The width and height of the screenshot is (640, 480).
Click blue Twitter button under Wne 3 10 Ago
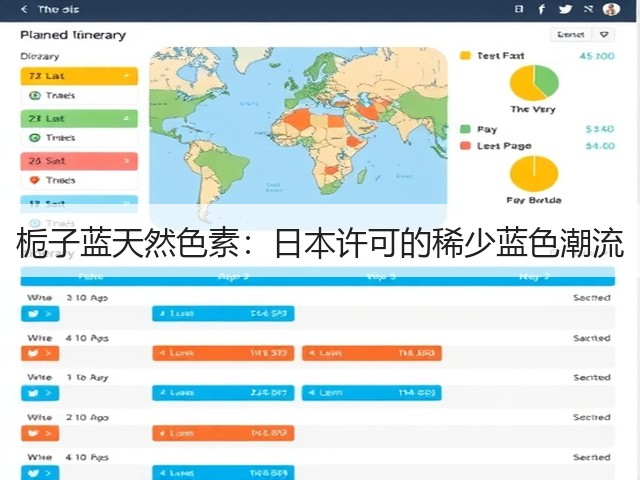point(40,314)
